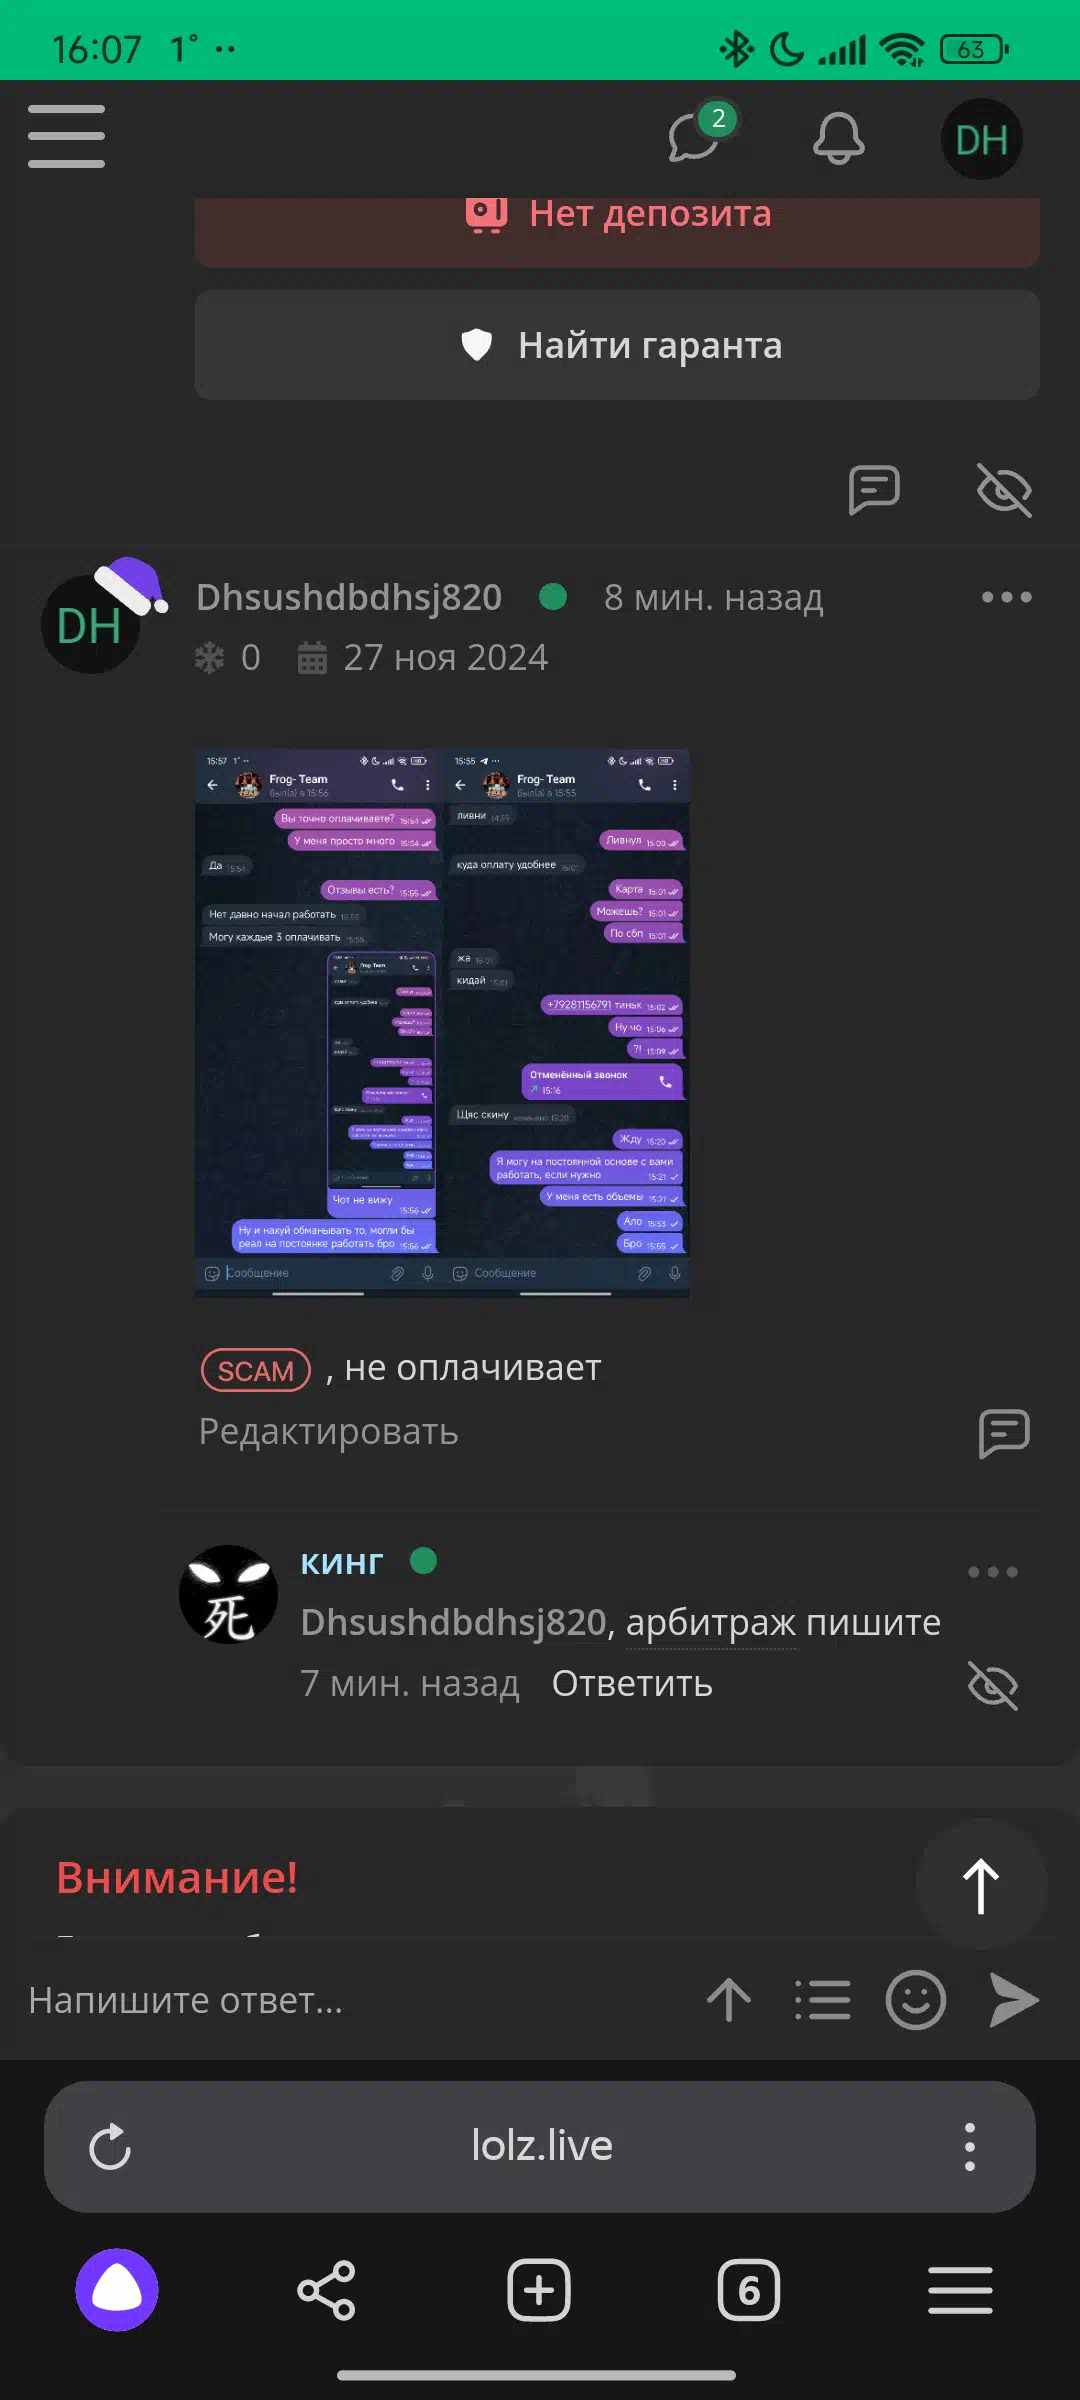Click comment icon next to crossed-eye icon
The height and width of the screenshot is (2400, 1080).
[874, 490]
